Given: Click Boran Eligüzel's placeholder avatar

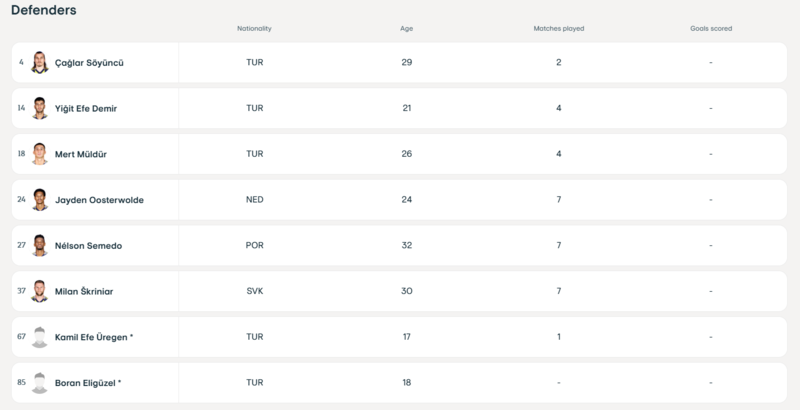Looking at the screenshot, I should point(40,383).
